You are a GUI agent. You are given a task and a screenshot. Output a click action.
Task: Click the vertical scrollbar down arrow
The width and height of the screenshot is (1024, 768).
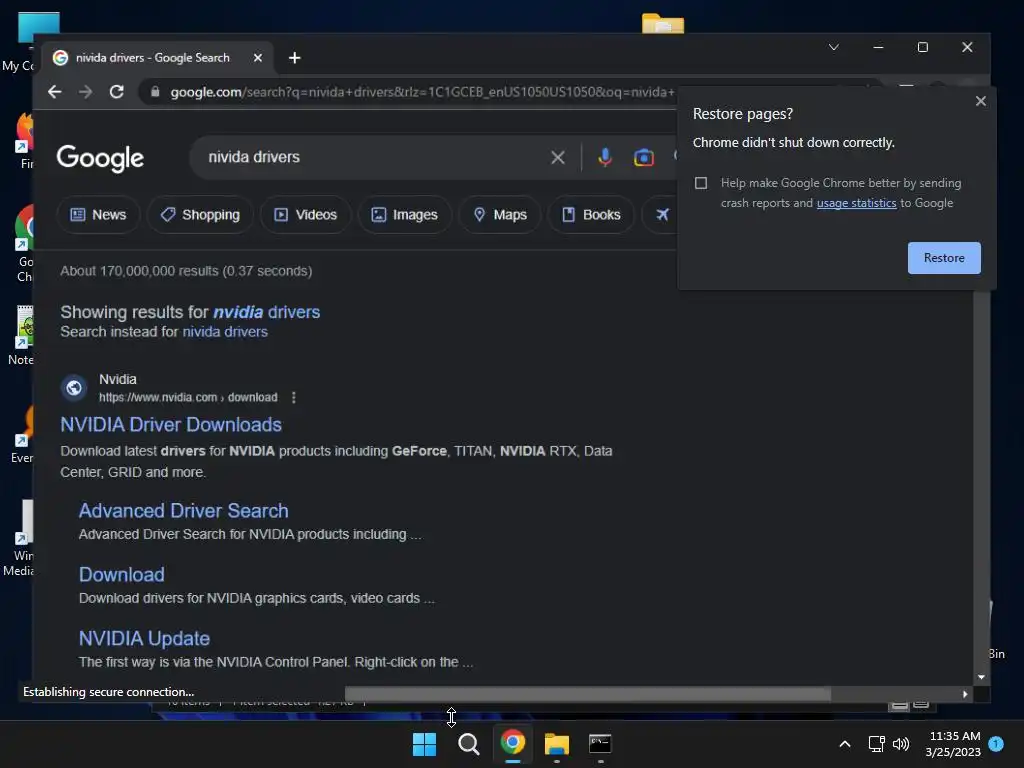coord(981,677)
